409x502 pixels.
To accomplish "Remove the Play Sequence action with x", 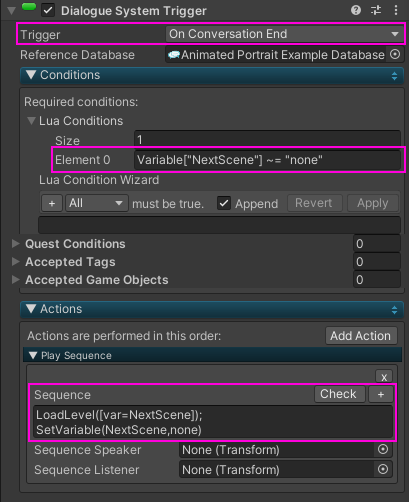I will pos(384,377).
